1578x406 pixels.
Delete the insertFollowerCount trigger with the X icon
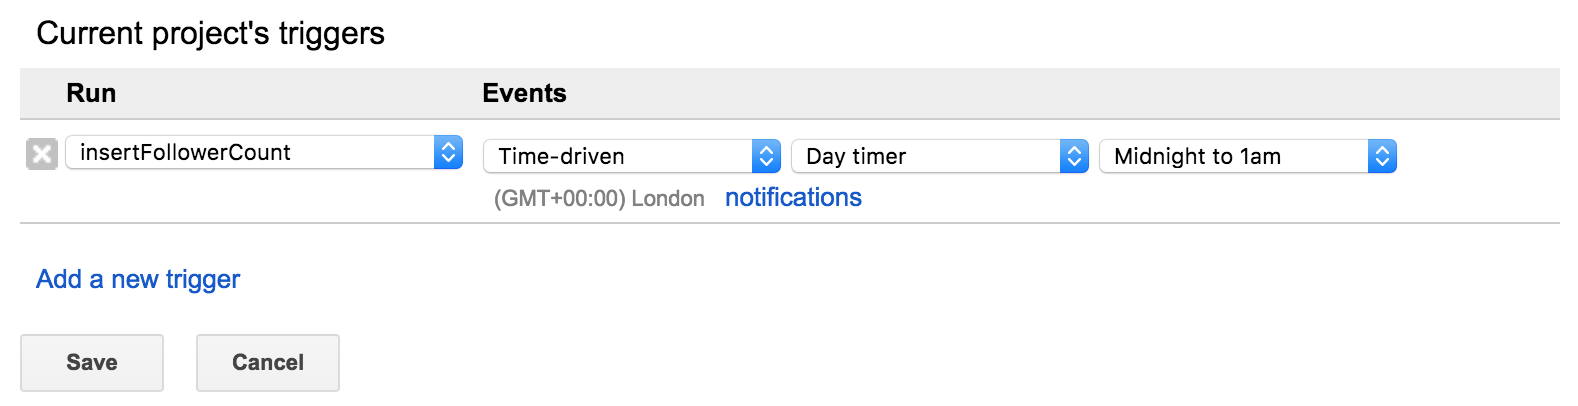pyautogui.click(x=41, y=154)
